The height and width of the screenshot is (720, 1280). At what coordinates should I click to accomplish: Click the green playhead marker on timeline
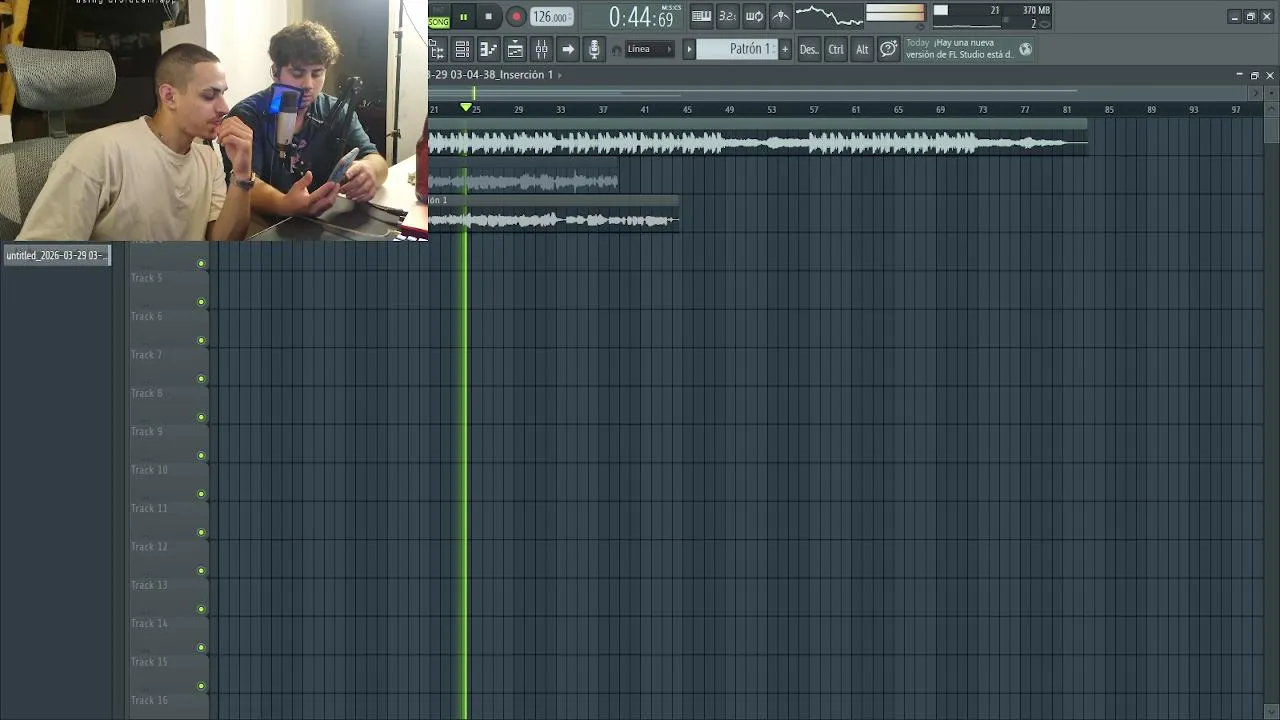(x=466, y=107)
